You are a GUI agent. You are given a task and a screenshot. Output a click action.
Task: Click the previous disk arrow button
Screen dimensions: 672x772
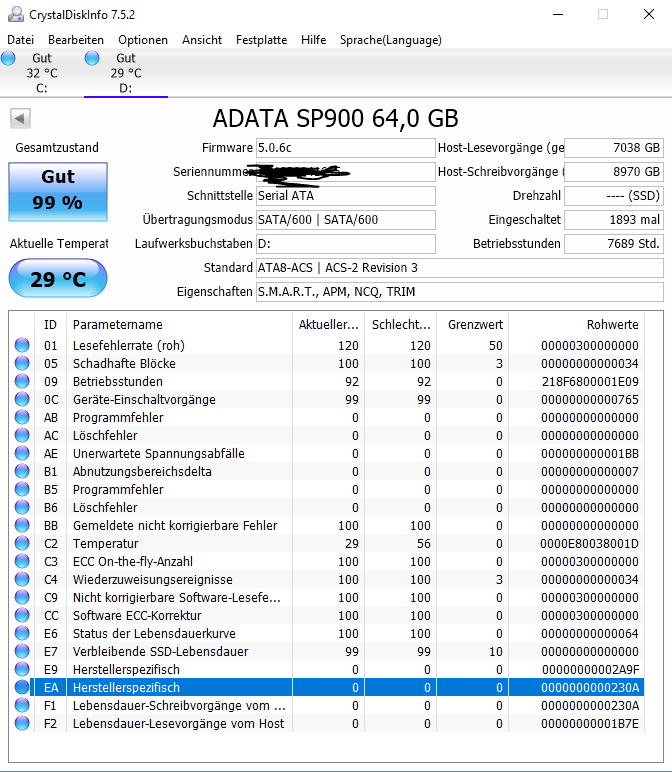coord(20,118)
